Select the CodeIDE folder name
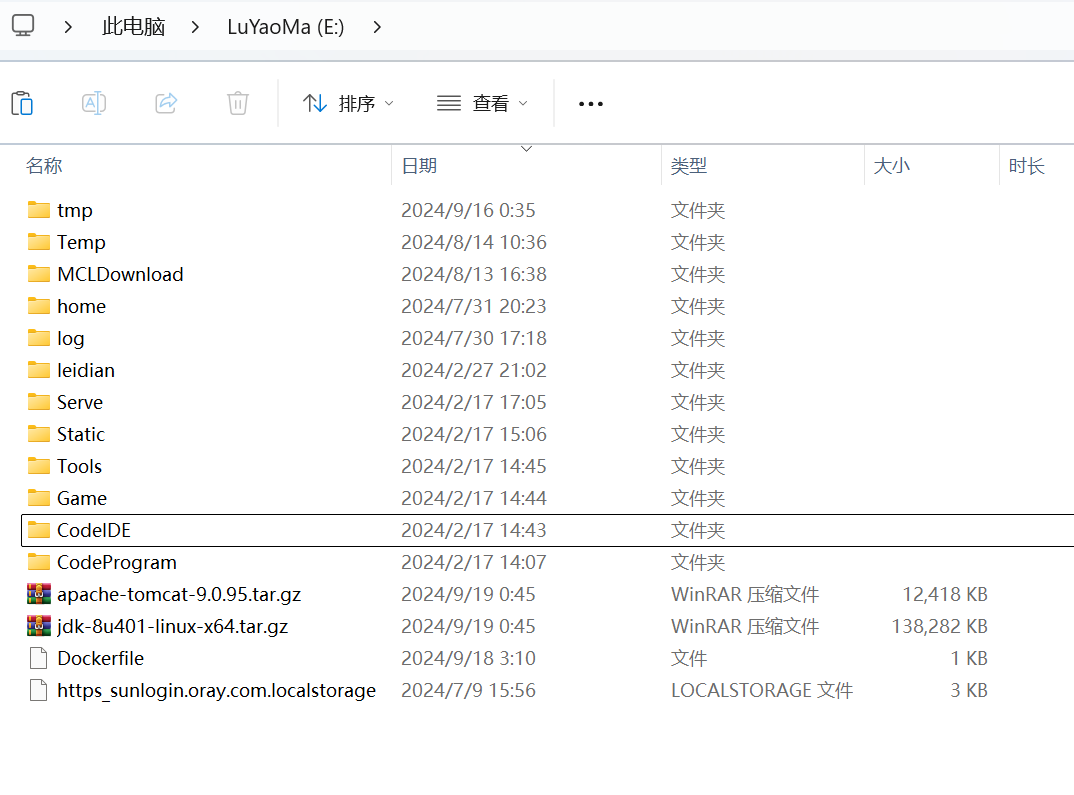Image resolution: width=1074 pixels, height=795 pixels. tap(94, 530)
